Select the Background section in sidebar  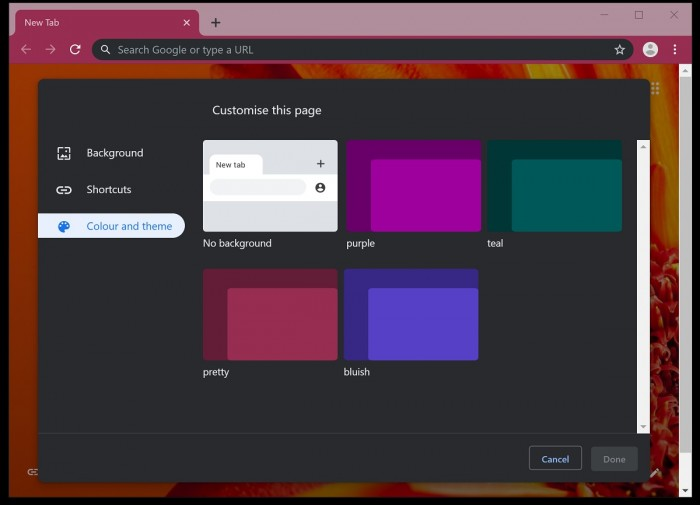tap(112, 153)
